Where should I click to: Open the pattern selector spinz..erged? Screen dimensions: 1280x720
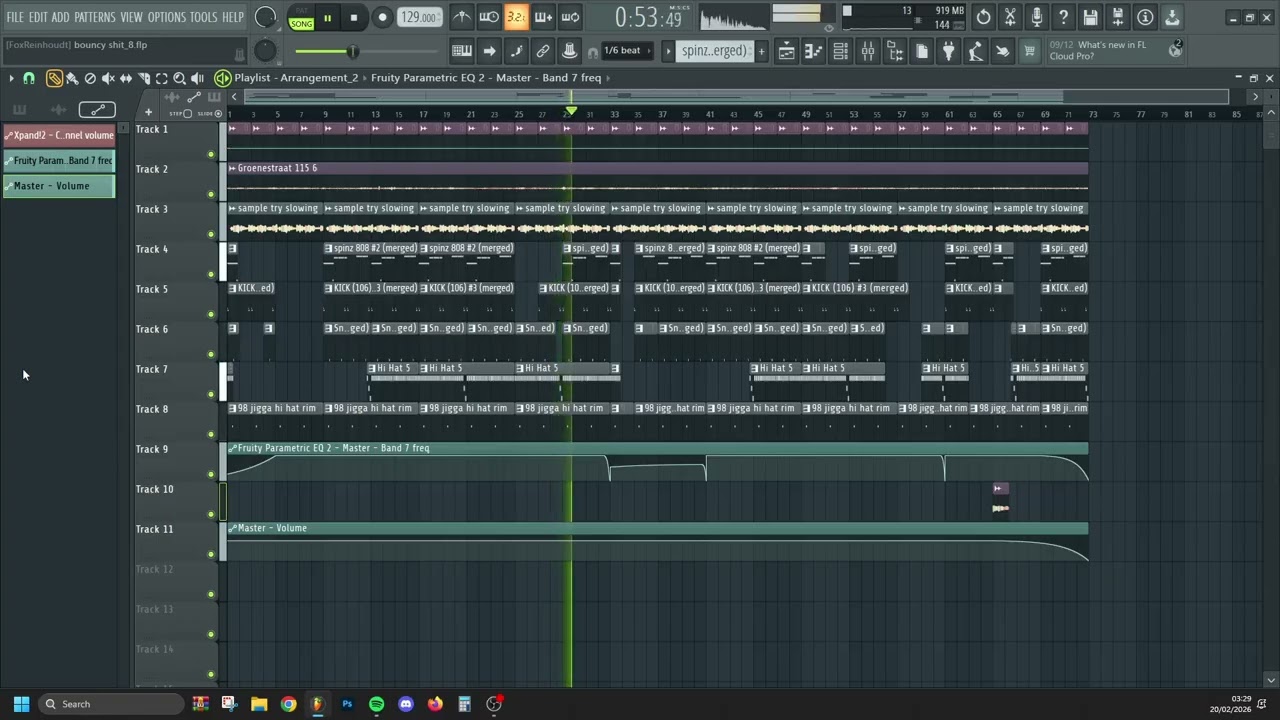click(x=714, y=51)
